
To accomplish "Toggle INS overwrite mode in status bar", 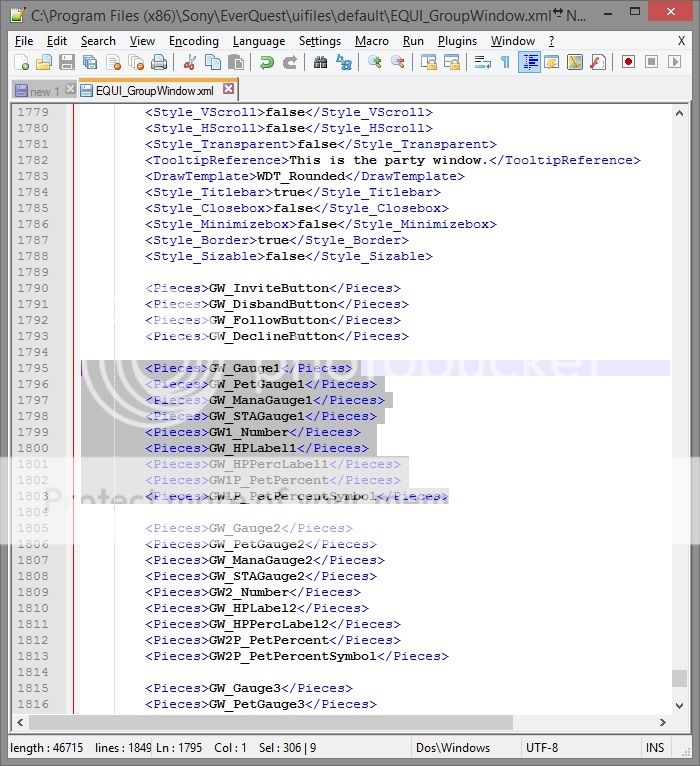I will (655, 747).
